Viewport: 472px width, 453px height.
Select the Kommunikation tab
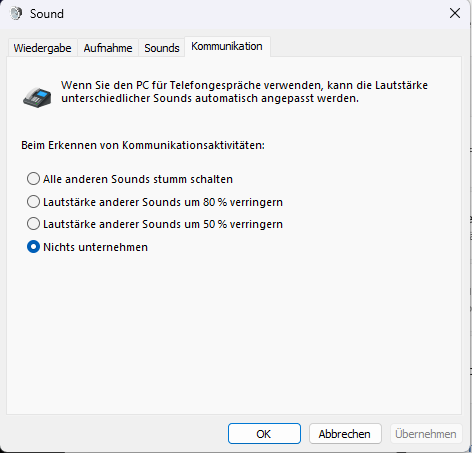227,46
